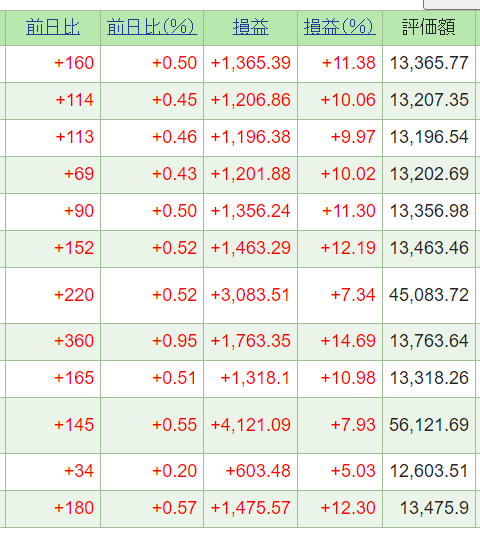Click the 損益(%) column header link
Image resolution: width=480 pixels, height=543 pixels.
340,27
